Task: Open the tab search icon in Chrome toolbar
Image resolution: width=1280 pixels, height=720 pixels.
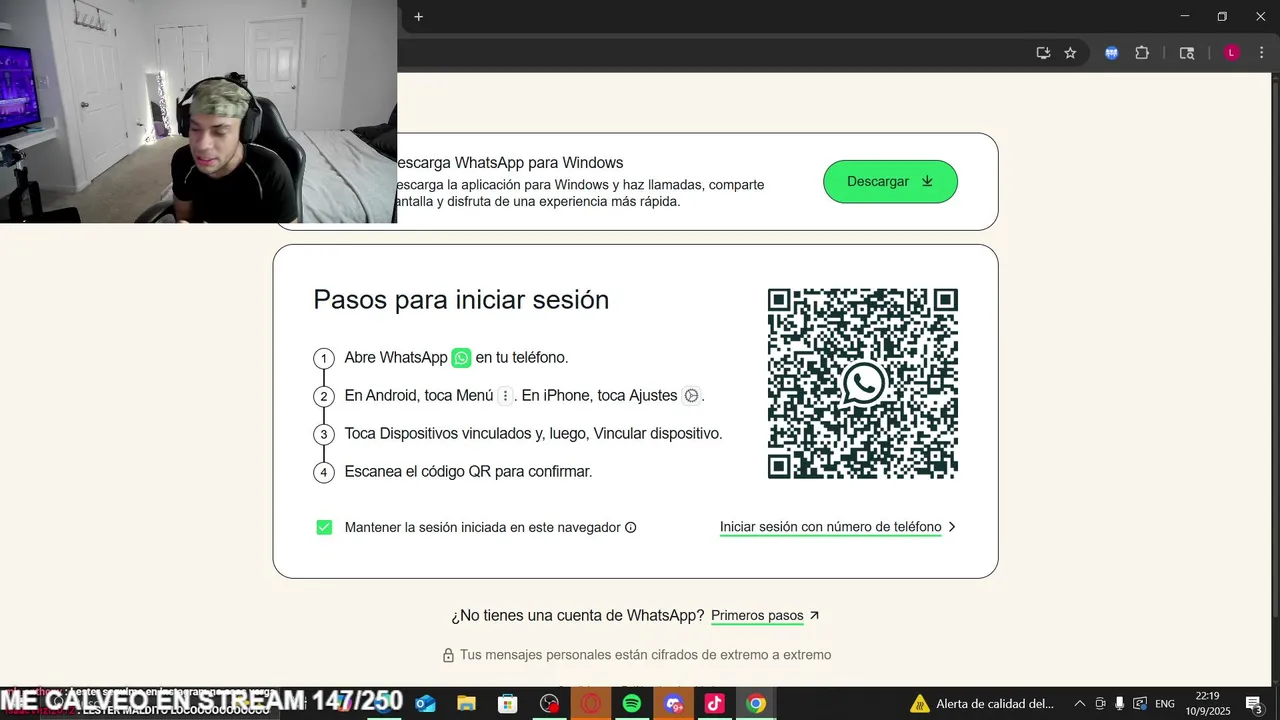Action: tap(1187, 53)
